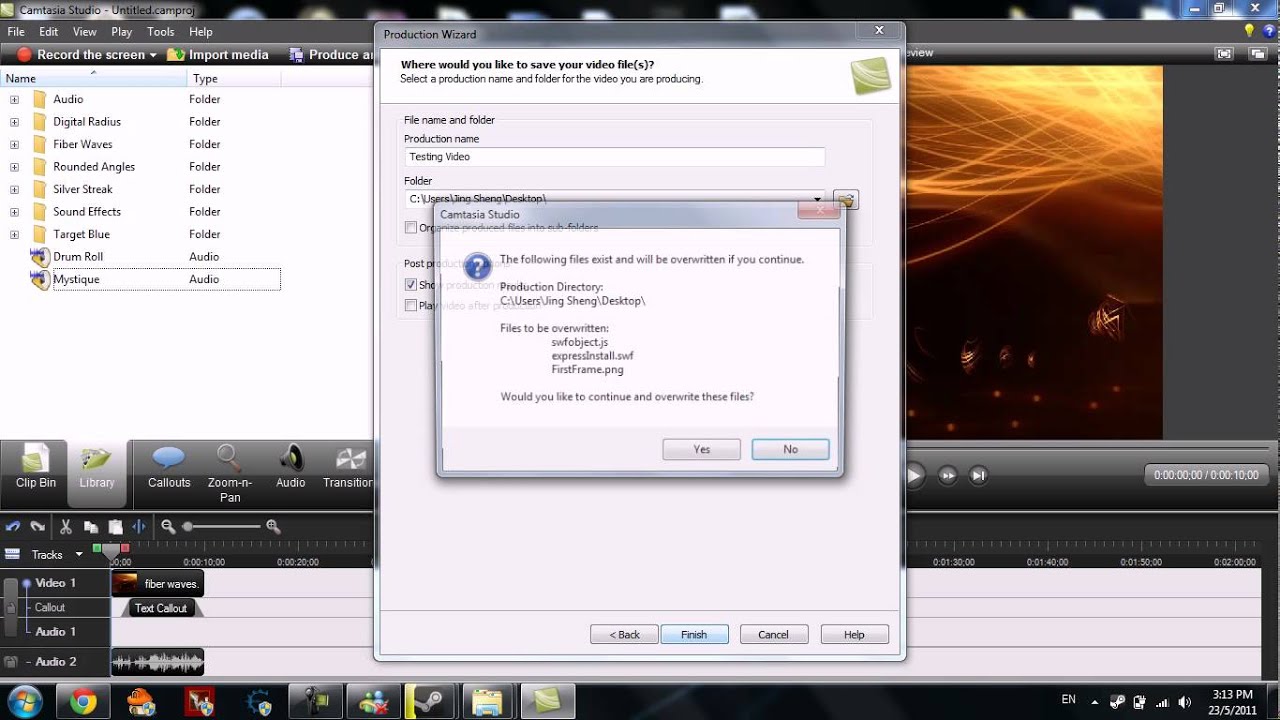Click the Split icon in timeline toolbar
This screenshot has width=1280, height=720.
coord(139,526)
